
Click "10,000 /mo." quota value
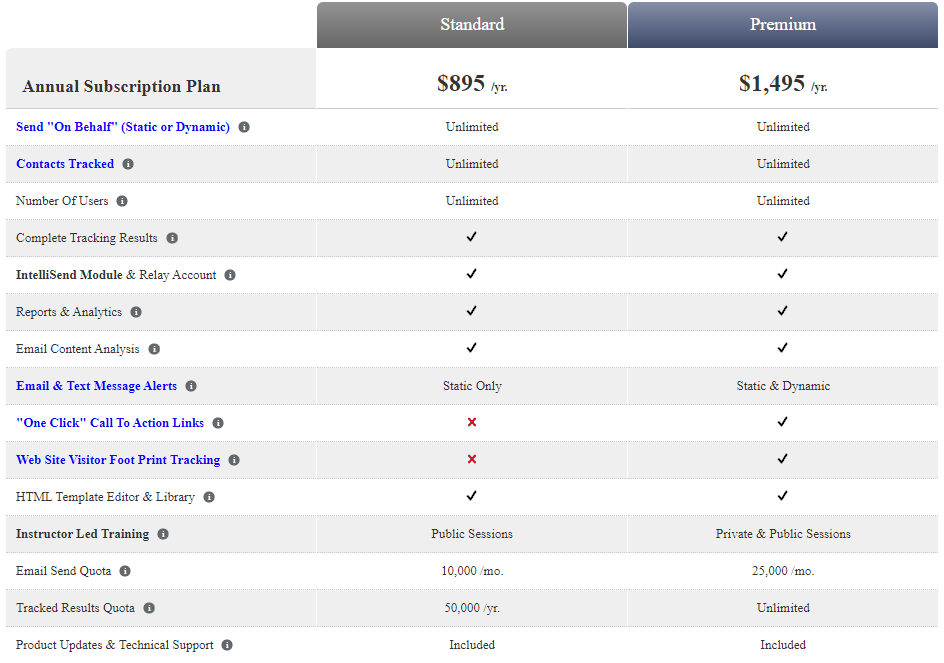pyautogui.click(x=472, y=571)
